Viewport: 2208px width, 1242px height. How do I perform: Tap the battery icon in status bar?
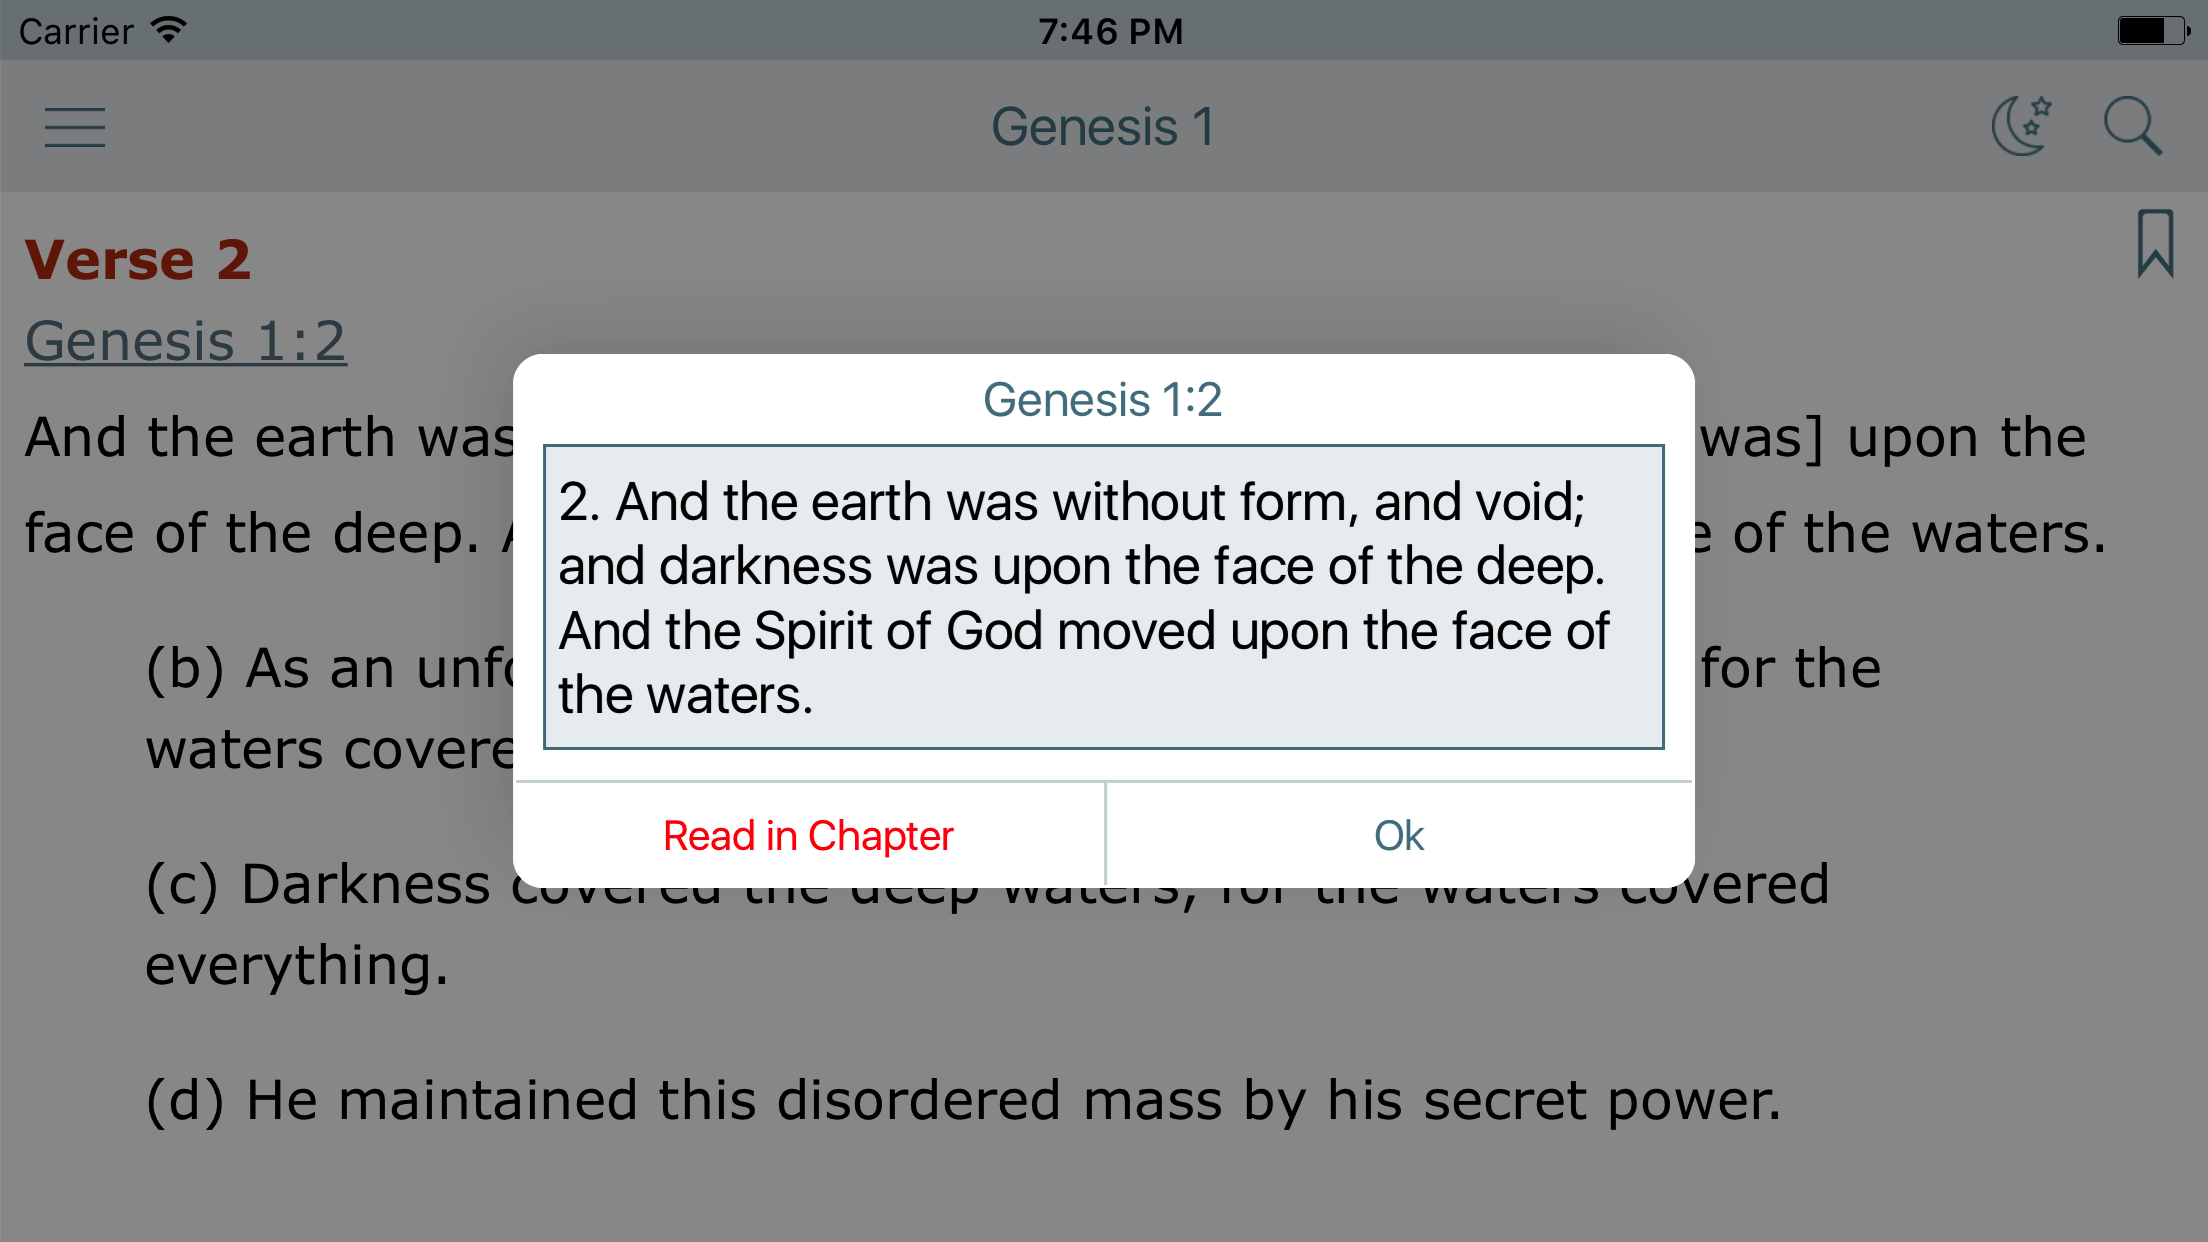coord(2153,31)
